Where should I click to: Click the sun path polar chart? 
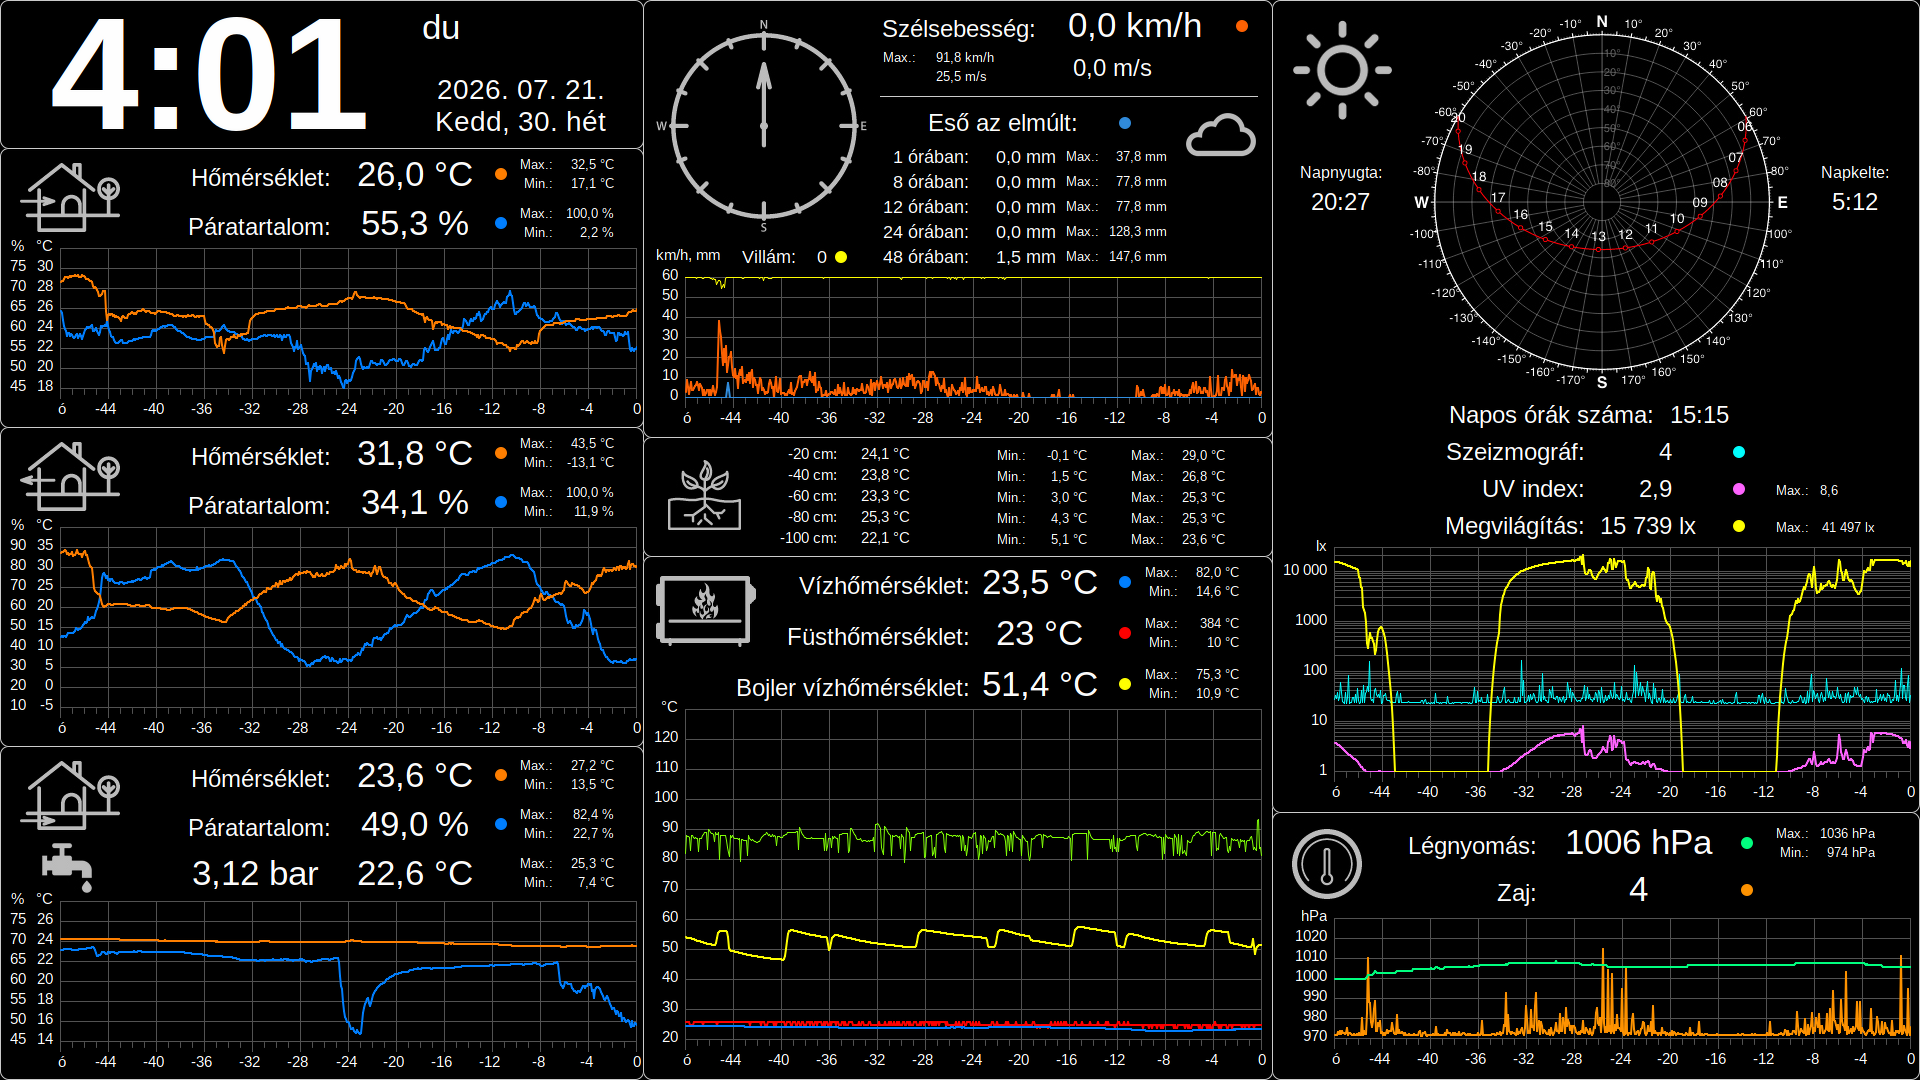pyautogui.click(x=1601, y=201)
